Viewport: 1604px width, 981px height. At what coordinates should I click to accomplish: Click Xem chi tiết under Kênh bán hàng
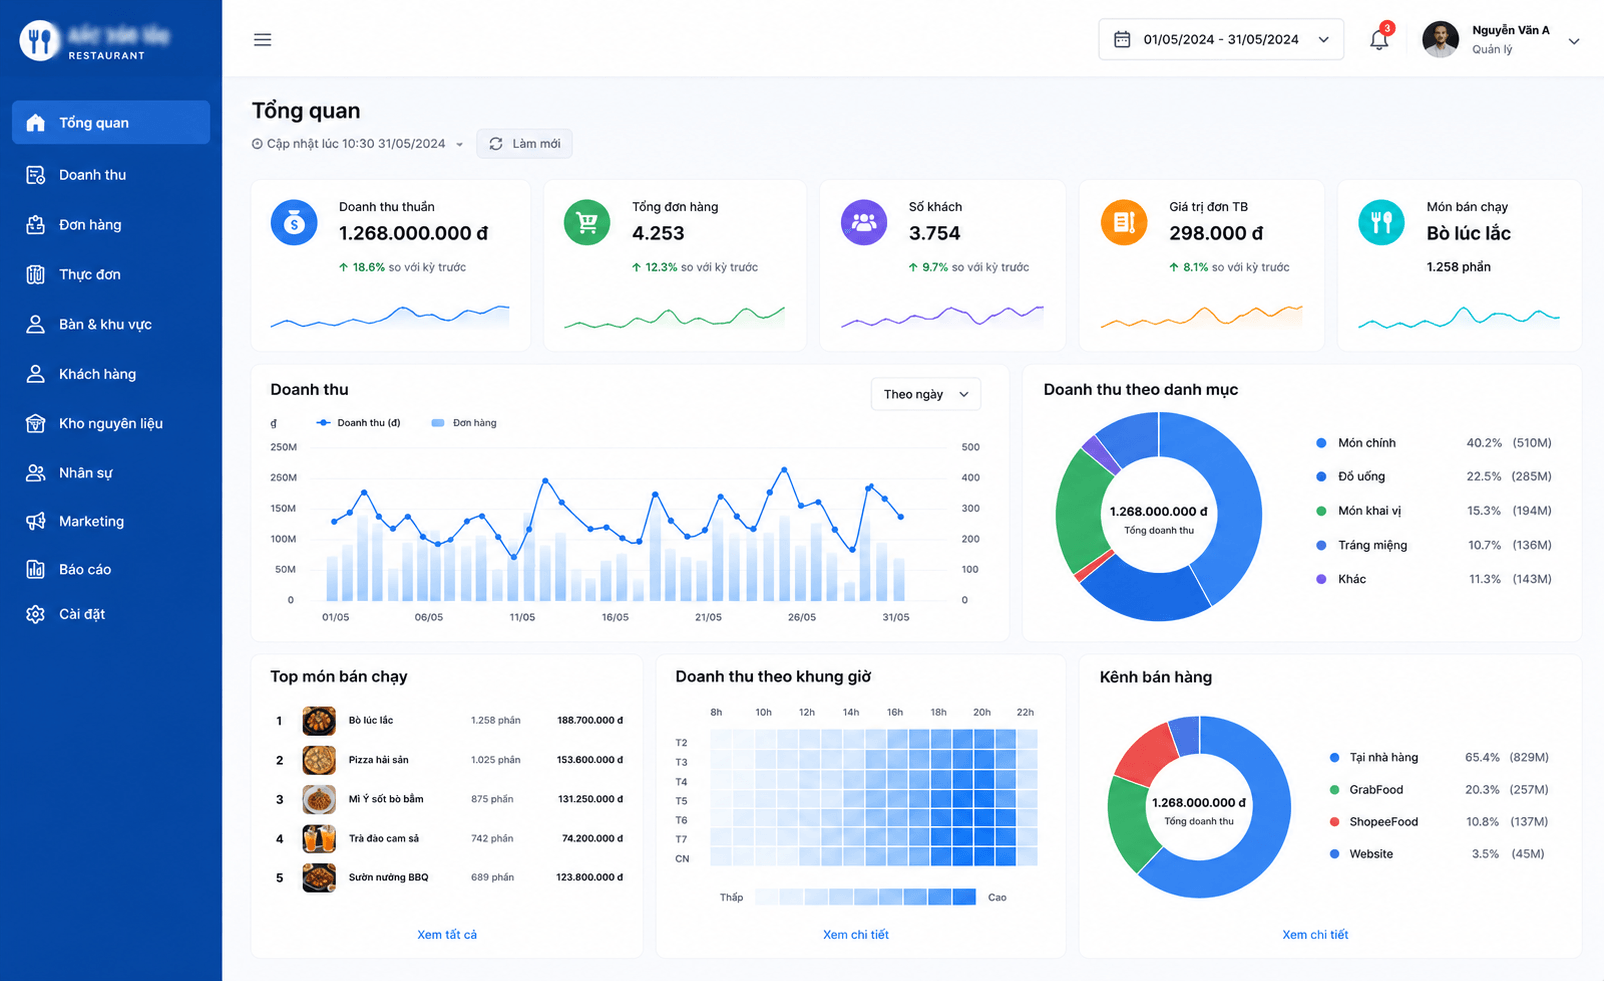(1315, 935)
